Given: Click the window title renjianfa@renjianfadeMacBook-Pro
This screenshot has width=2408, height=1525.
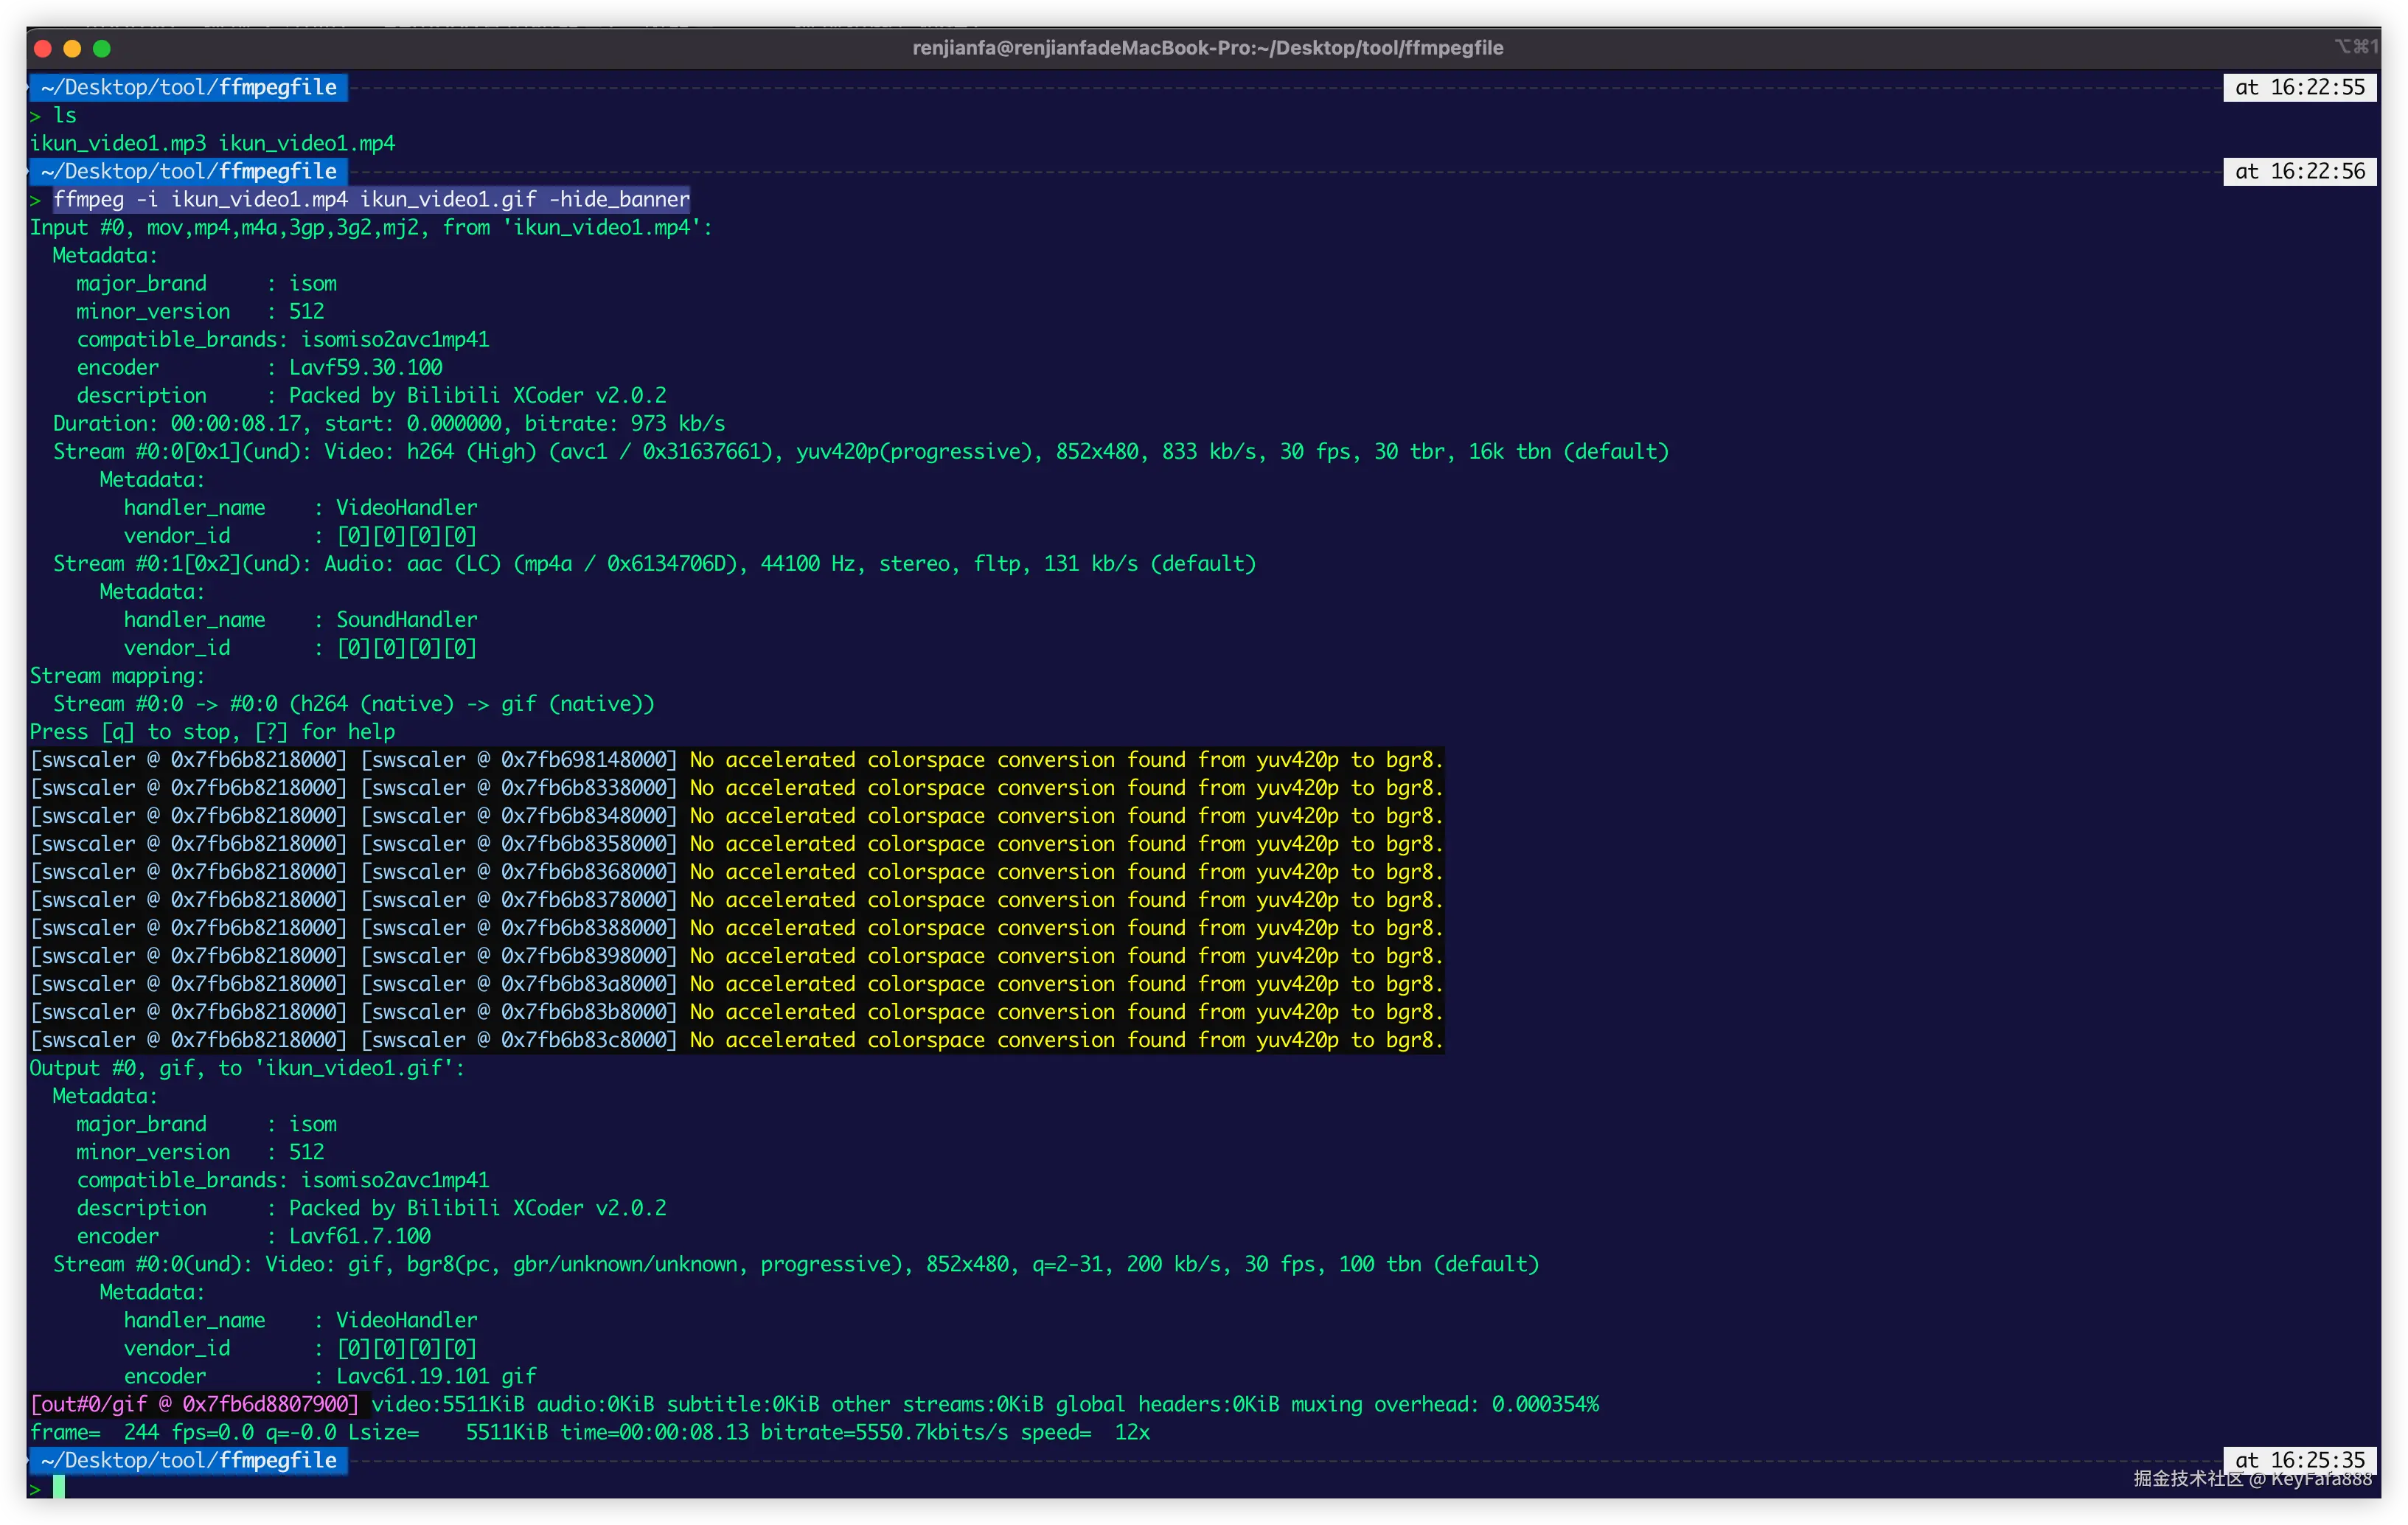Looking at the screenshot, I should [1207, 48].
